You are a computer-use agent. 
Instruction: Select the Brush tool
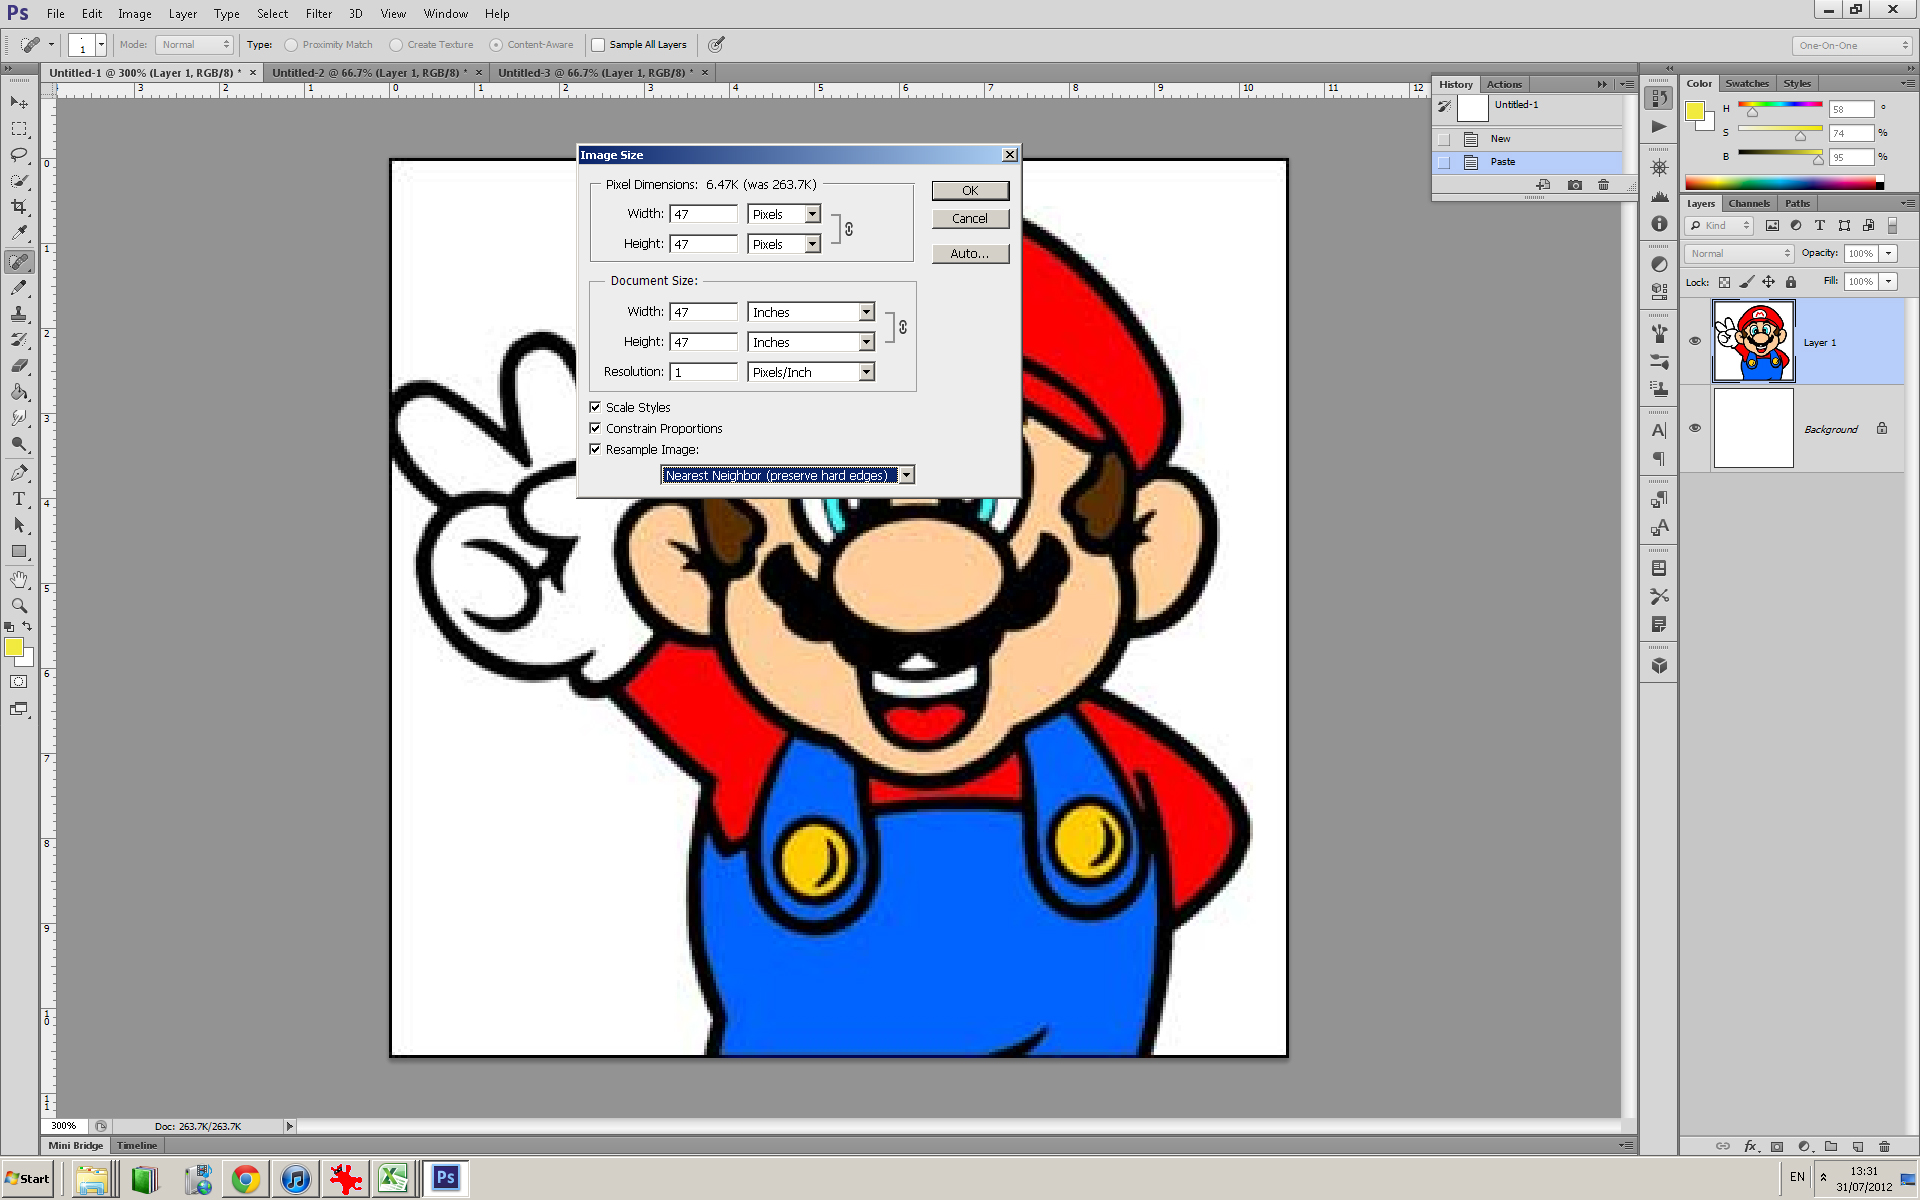tap(19, 288)
